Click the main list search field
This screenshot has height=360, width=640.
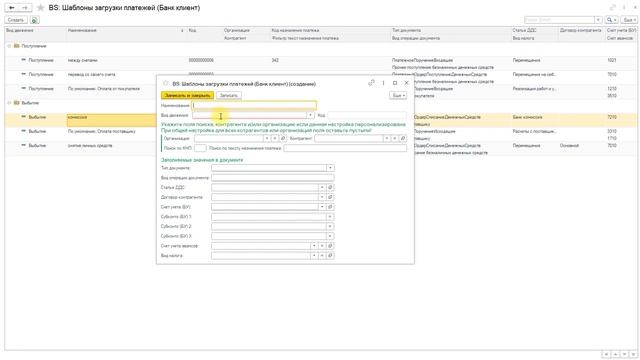coord(559,20)
